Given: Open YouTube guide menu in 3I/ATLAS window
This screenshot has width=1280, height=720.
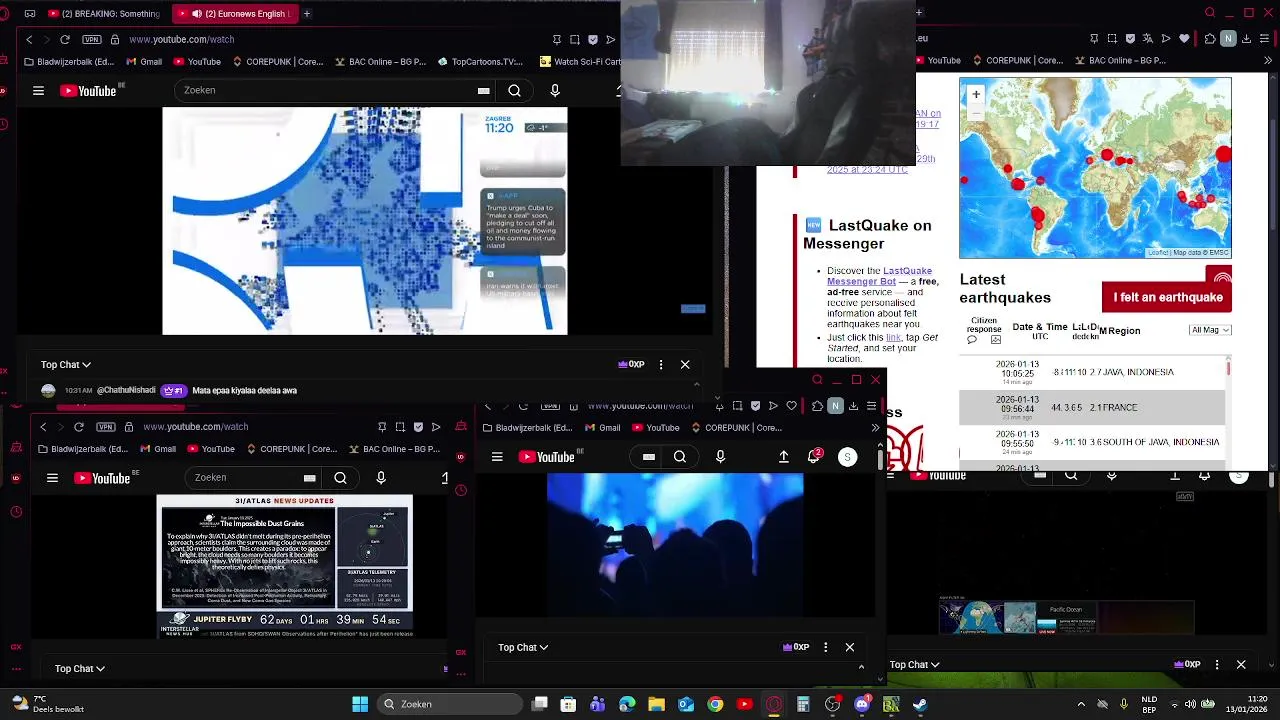Looking at the screenshot, I should click(52, 478).
